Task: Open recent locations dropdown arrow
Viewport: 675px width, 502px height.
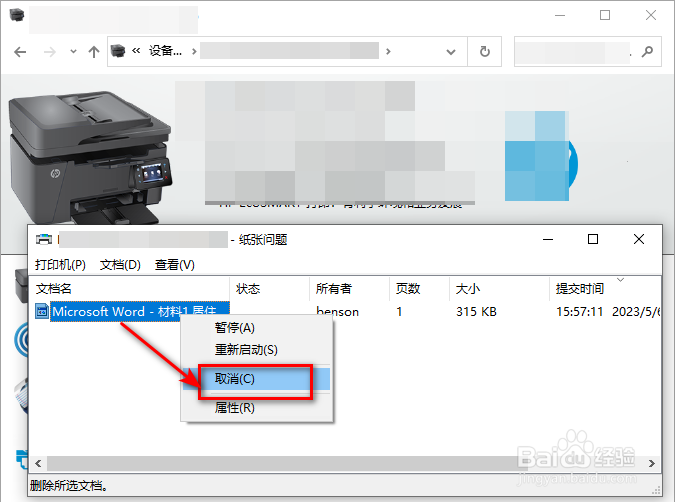Action: click(x=73, y=52)
